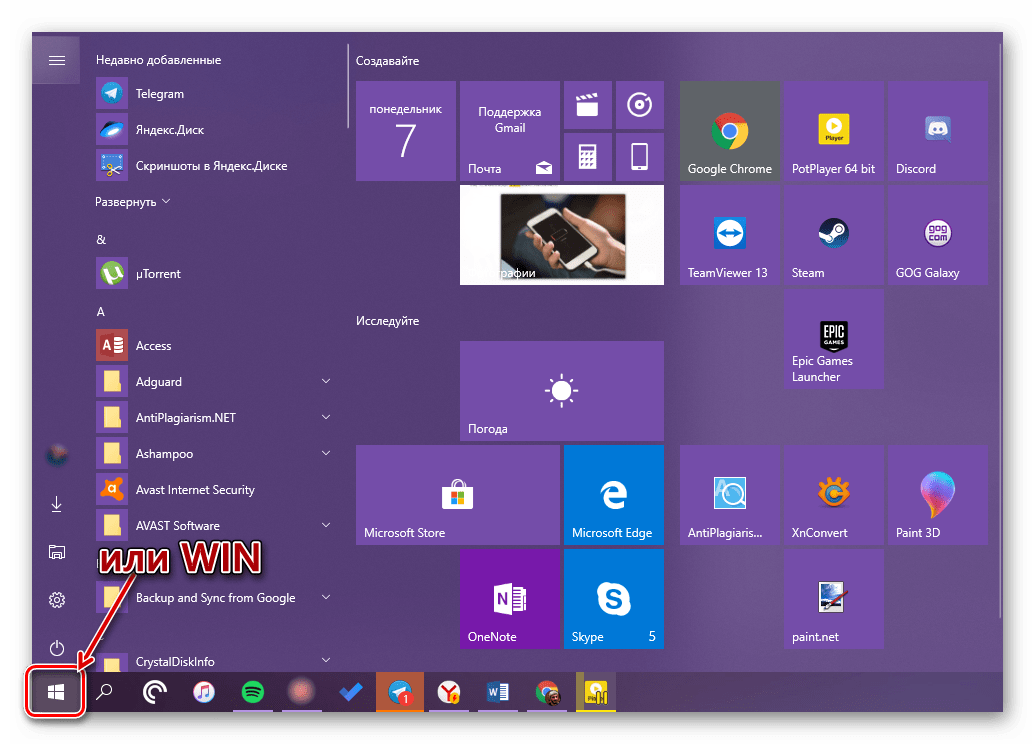
Task: Open the paint.net tile
Action: click(834, 599)
